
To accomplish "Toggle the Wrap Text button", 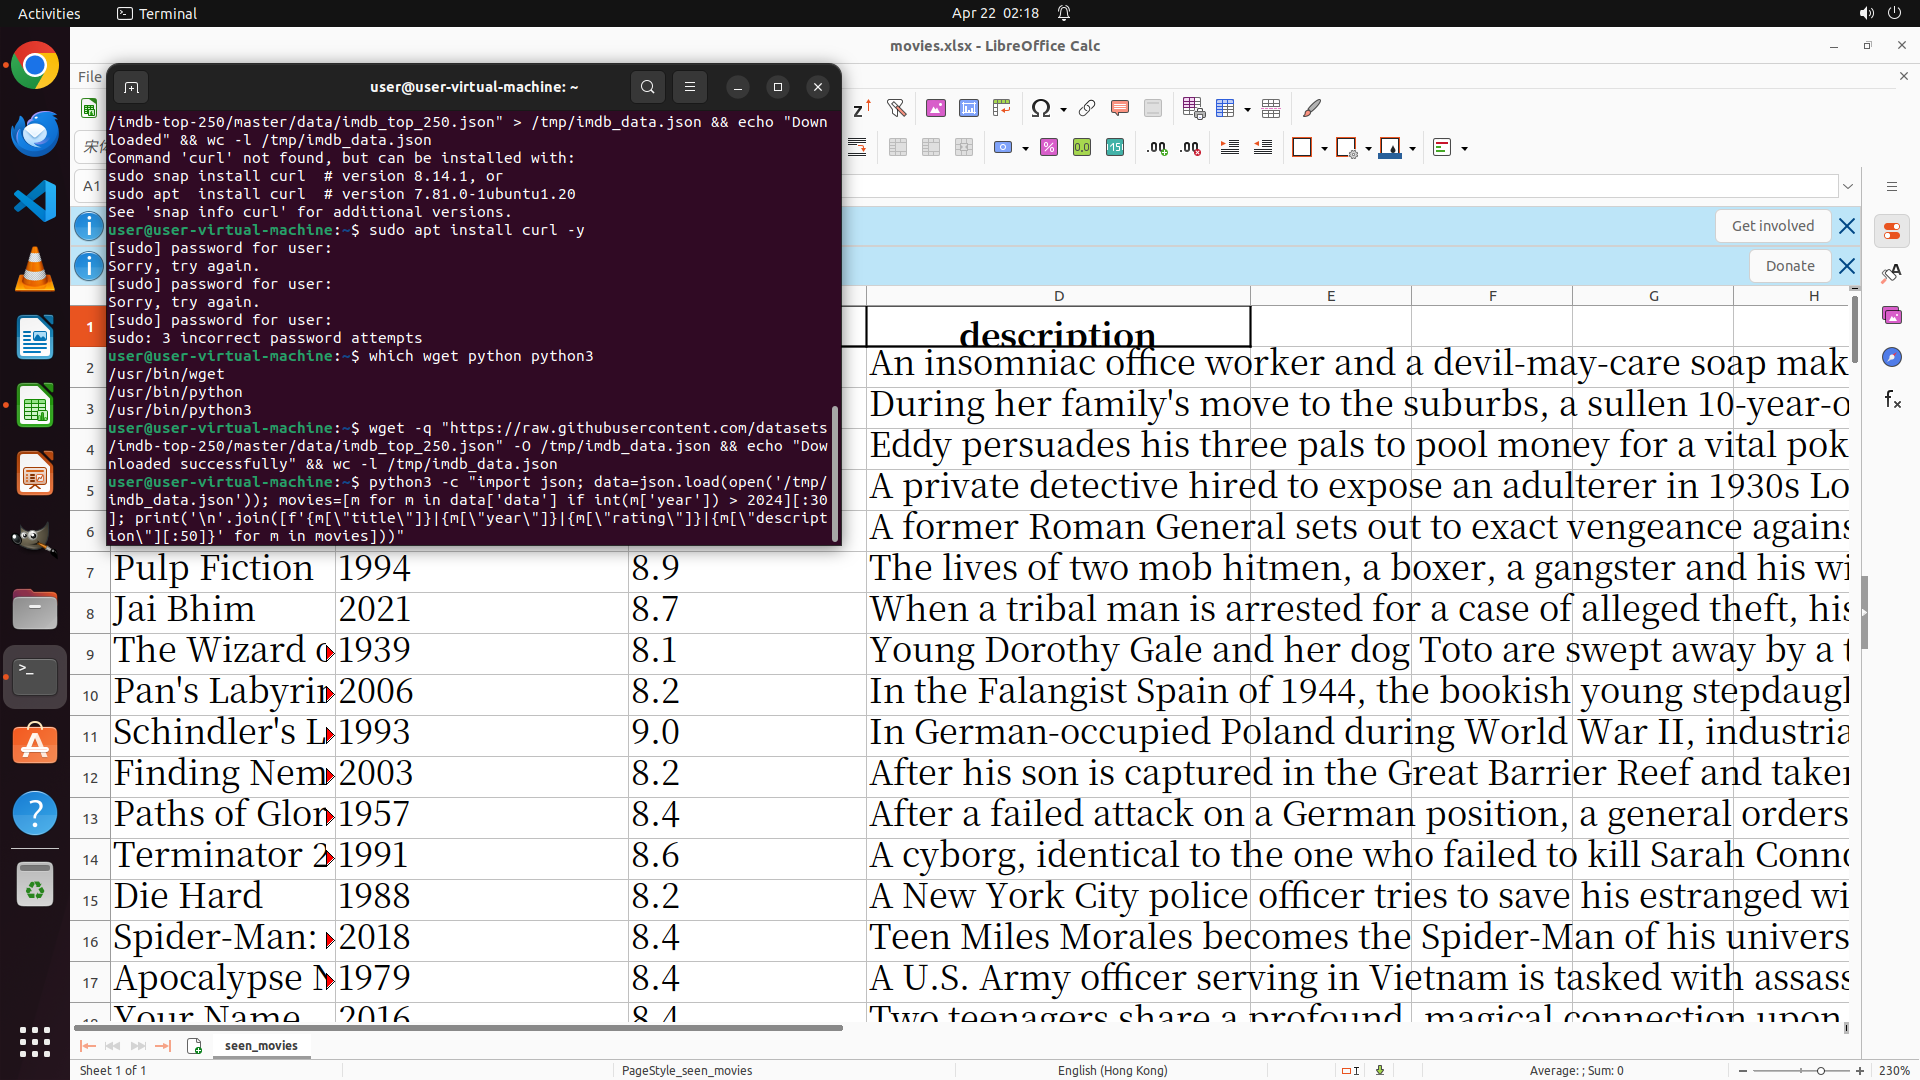I will [x=857, y=148].
